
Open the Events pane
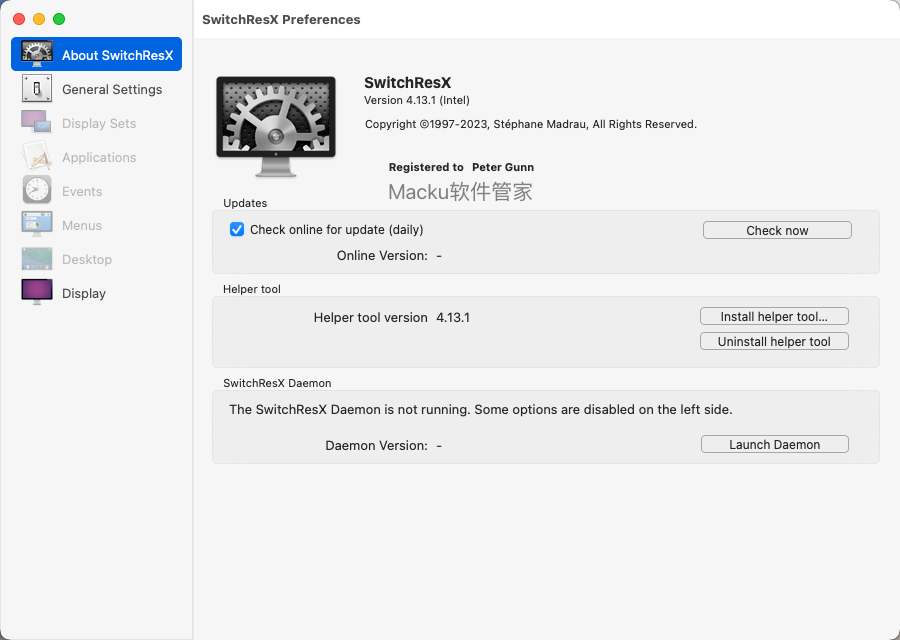pos(82,191)
